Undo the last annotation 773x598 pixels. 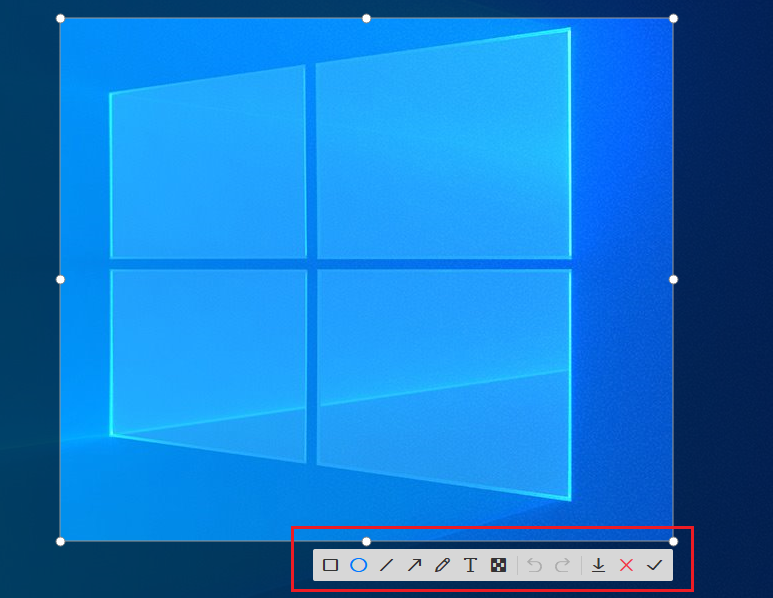534,565
